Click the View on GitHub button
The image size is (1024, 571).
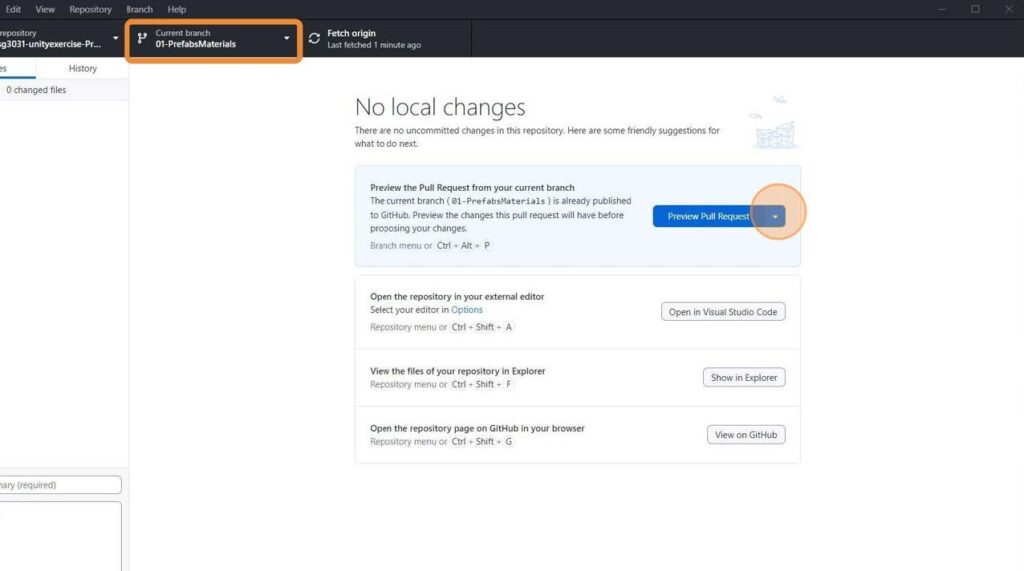pos(746,434)
